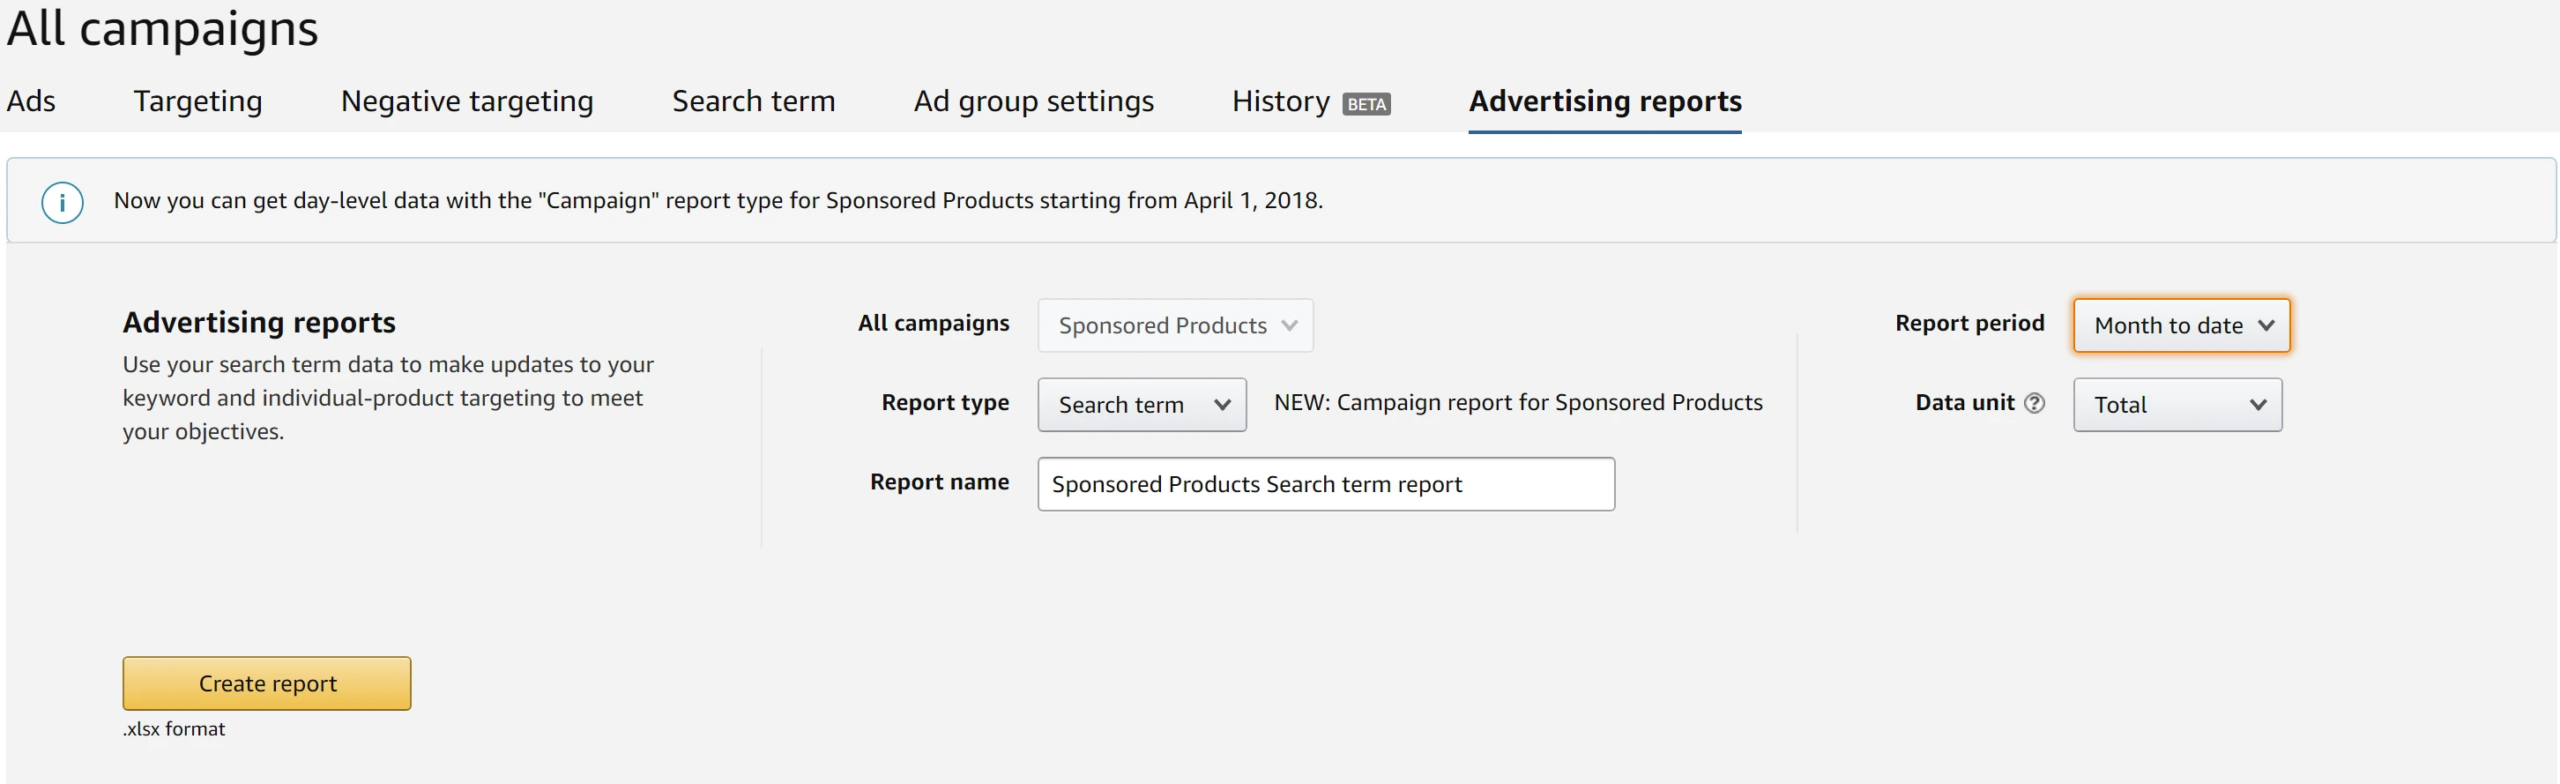Open the Ads tab
Viewport: 2560px width, 784px height.
(31, 101)
